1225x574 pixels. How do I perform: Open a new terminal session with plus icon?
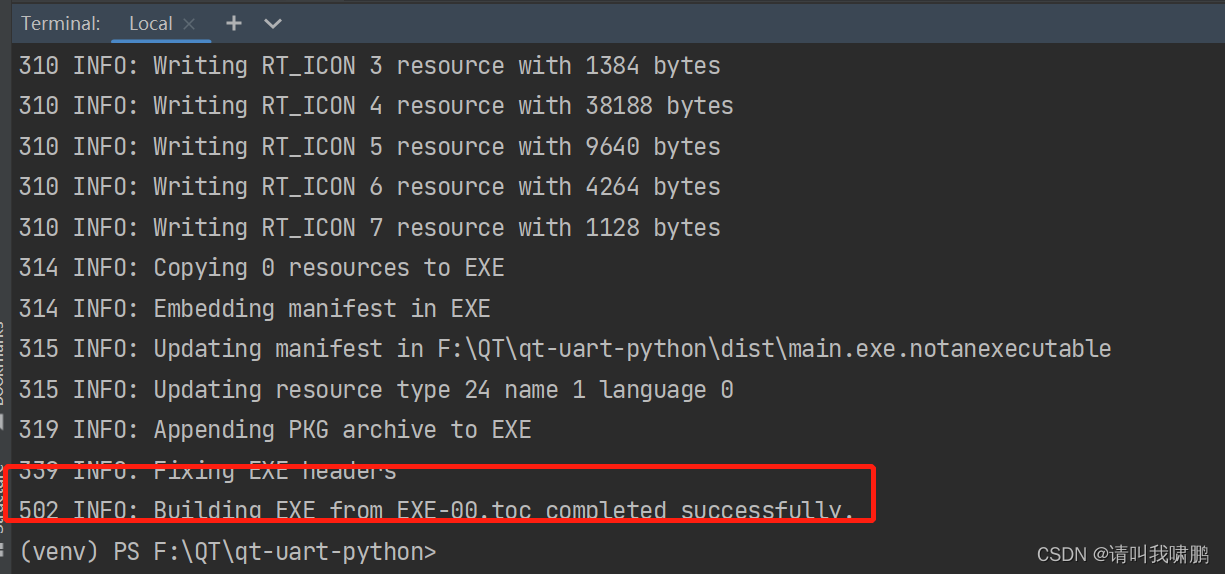[x=234, y=23]
